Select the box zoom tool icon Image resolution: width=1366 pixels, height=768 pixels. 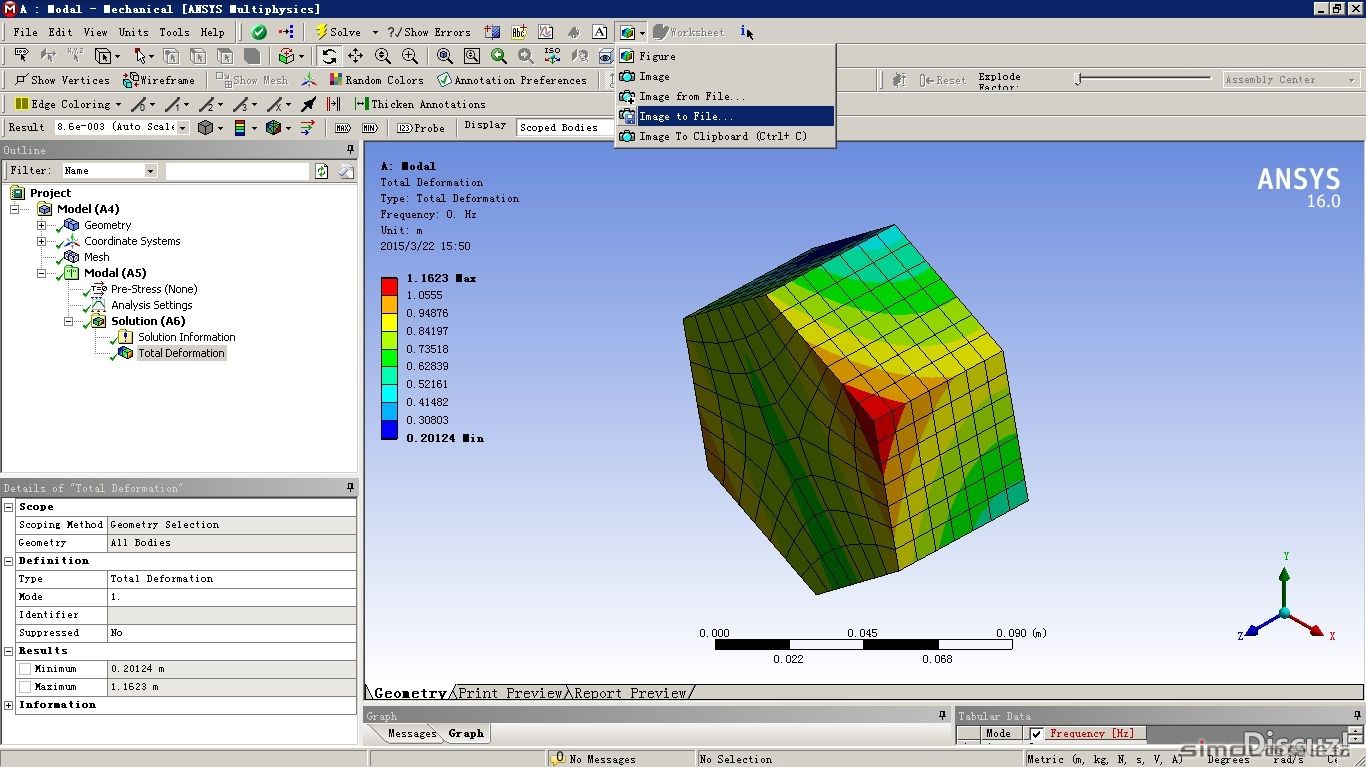coord(410,56)
